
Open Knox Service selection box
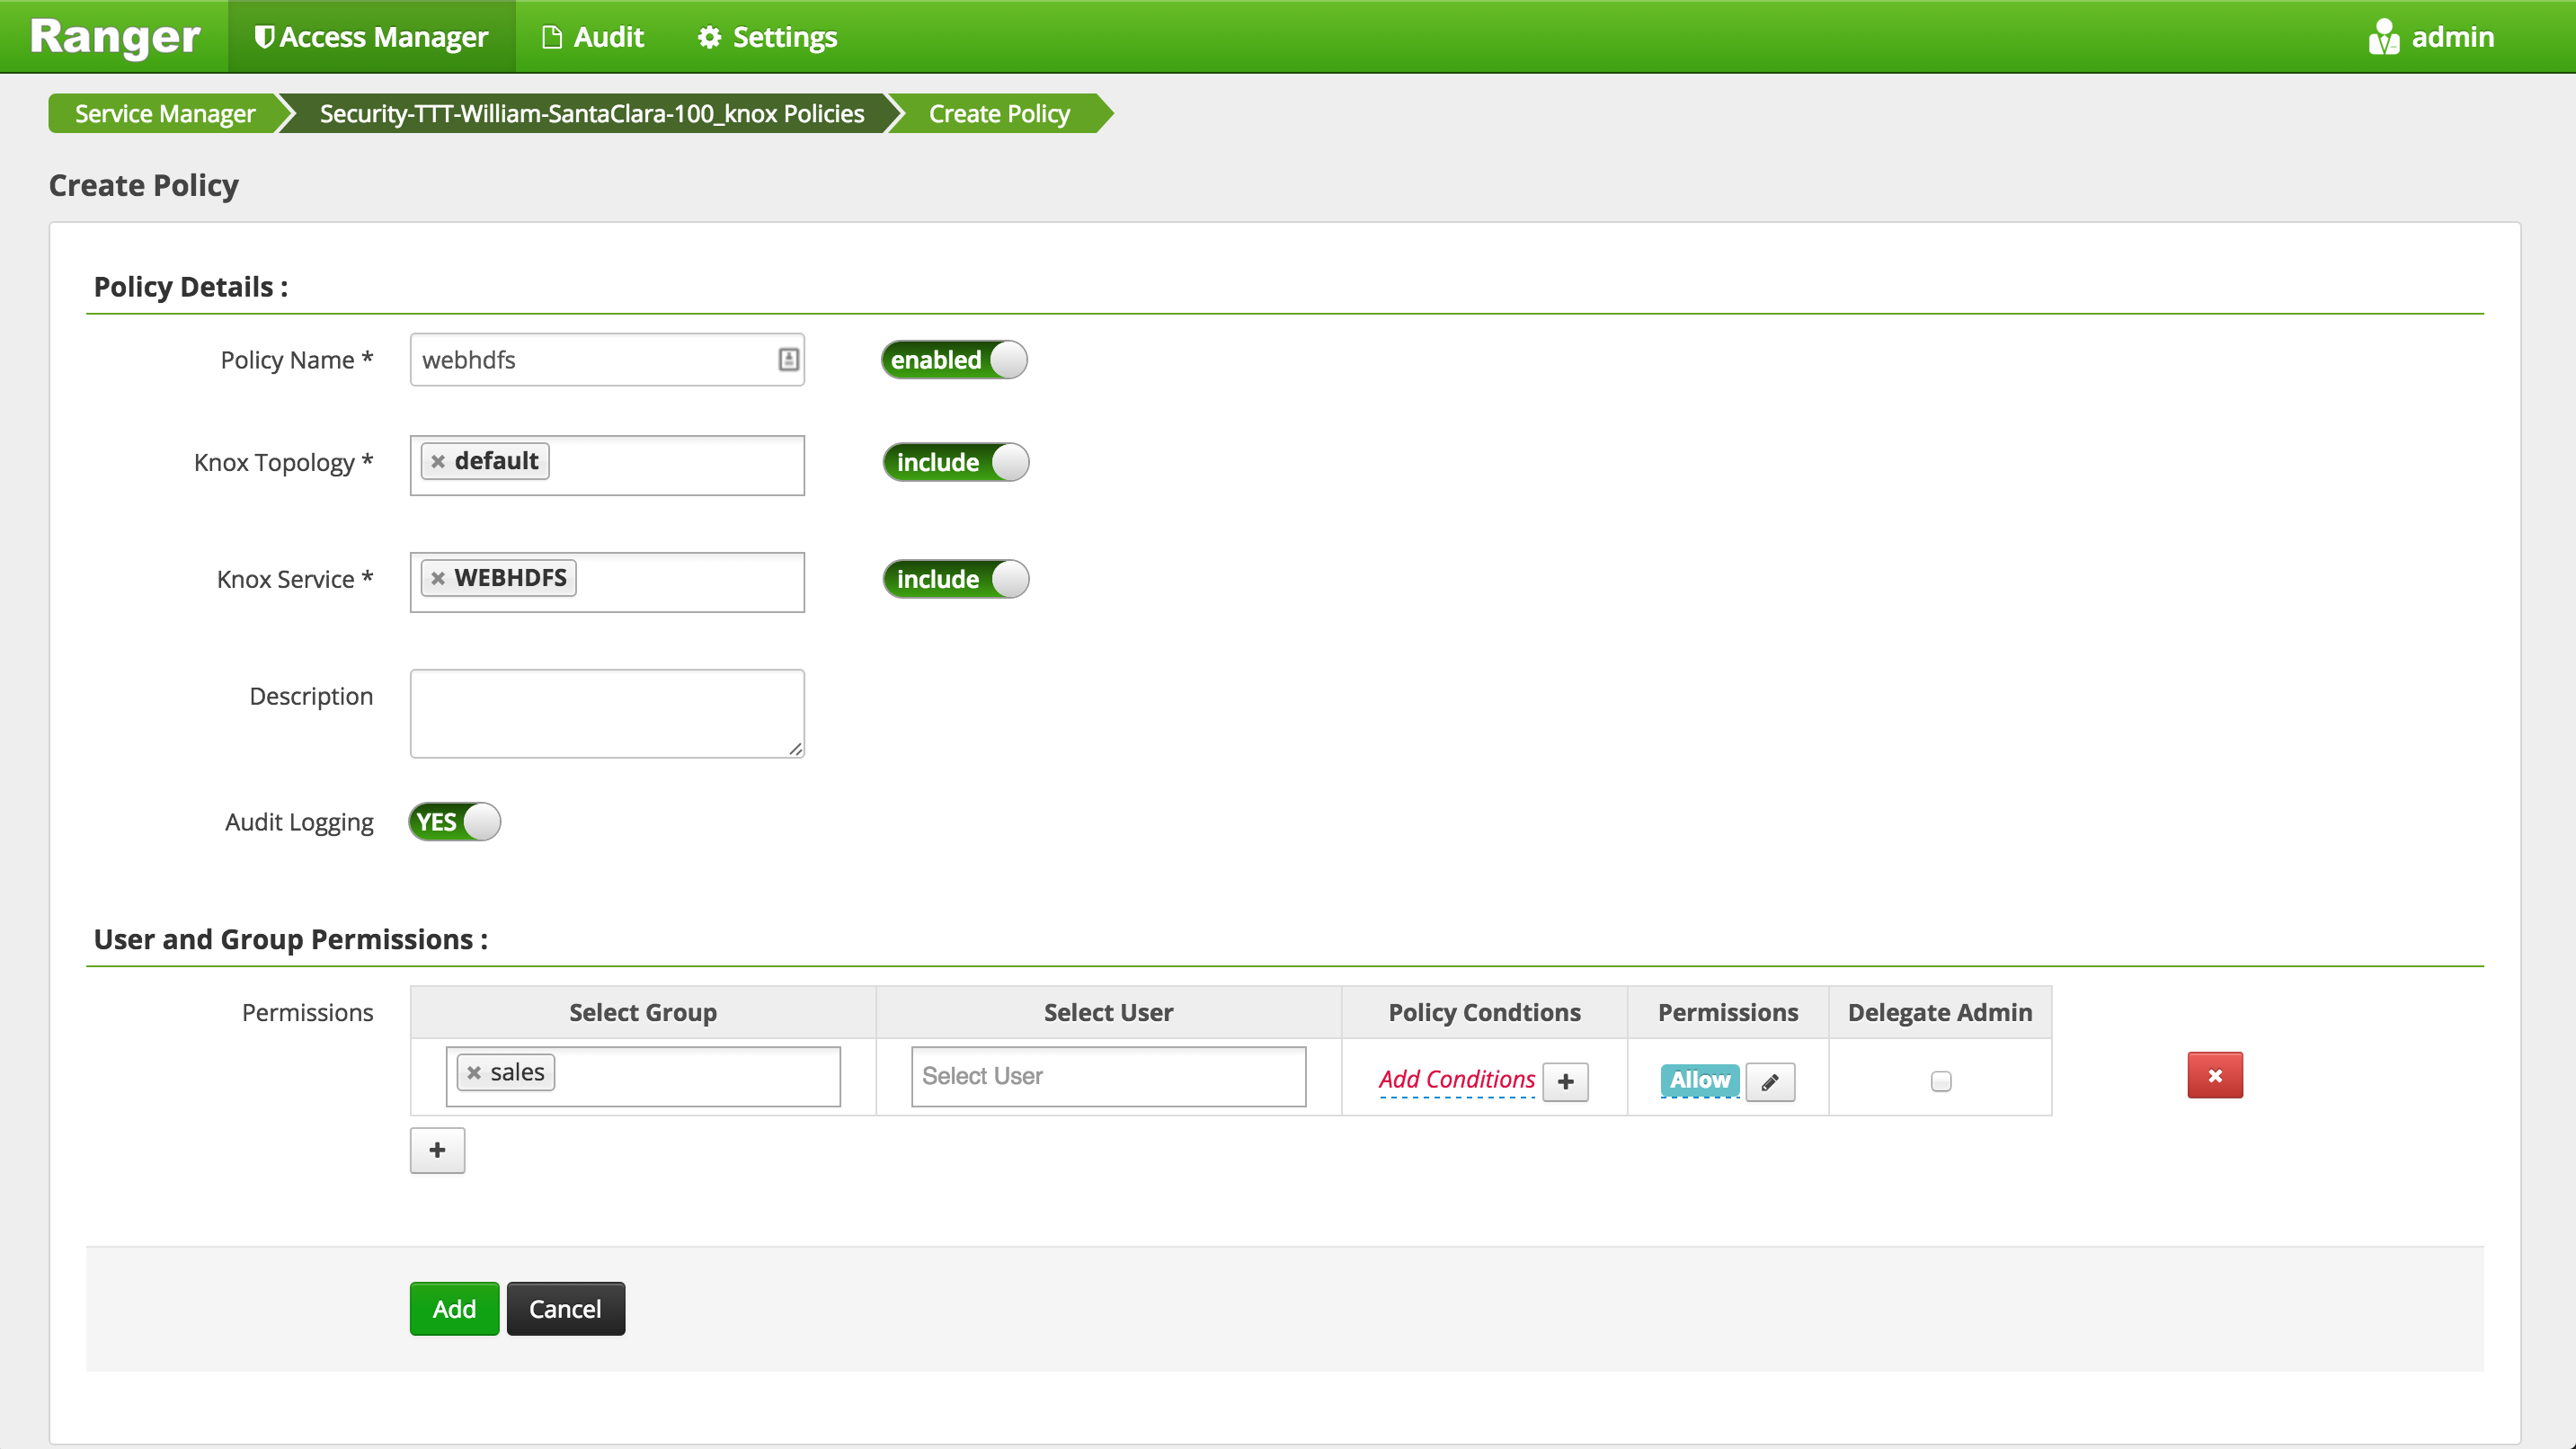click(690, 582)
